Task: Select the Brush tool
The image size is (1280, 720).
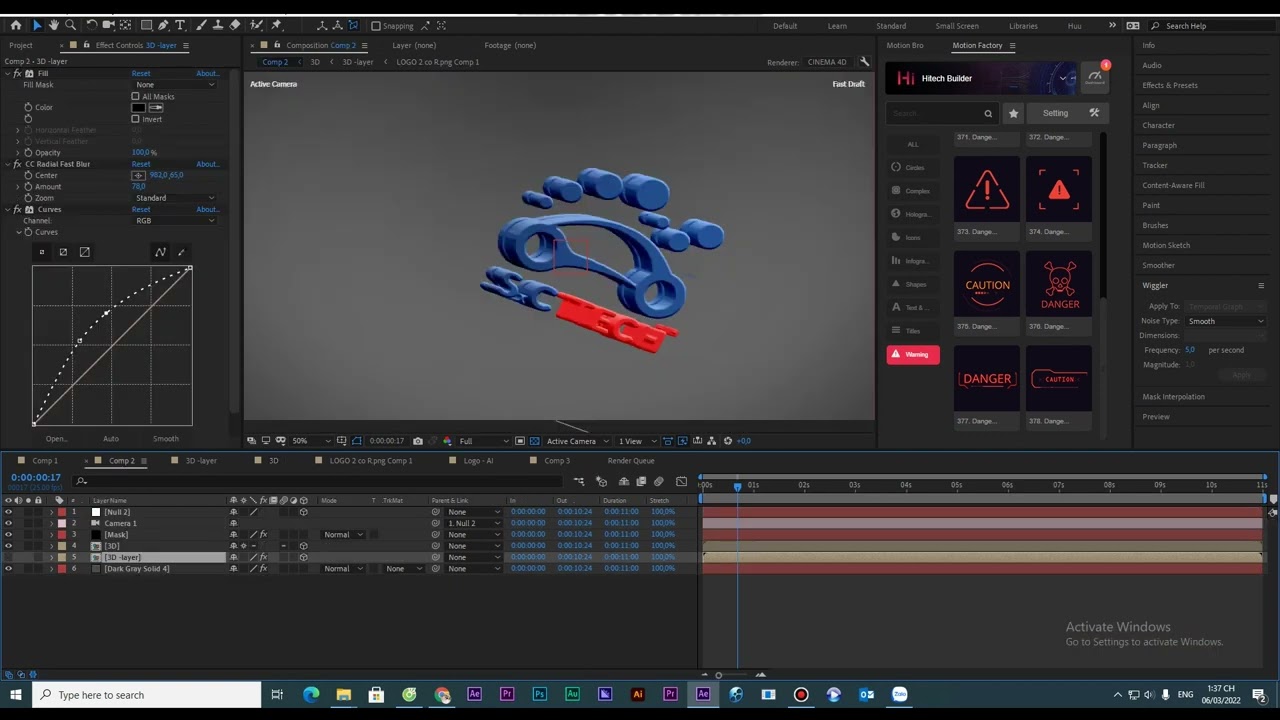Action: click(201, 25)
